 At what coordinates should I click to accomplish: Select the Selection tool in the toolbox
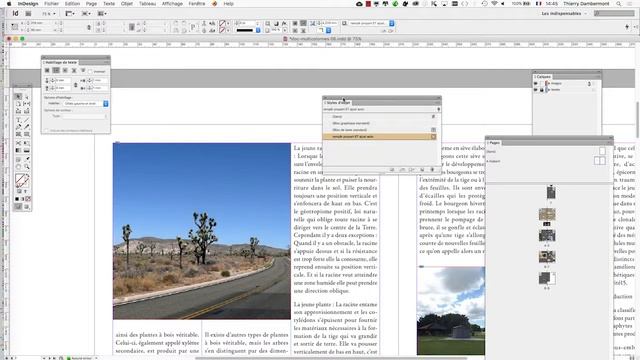[18, 97]
